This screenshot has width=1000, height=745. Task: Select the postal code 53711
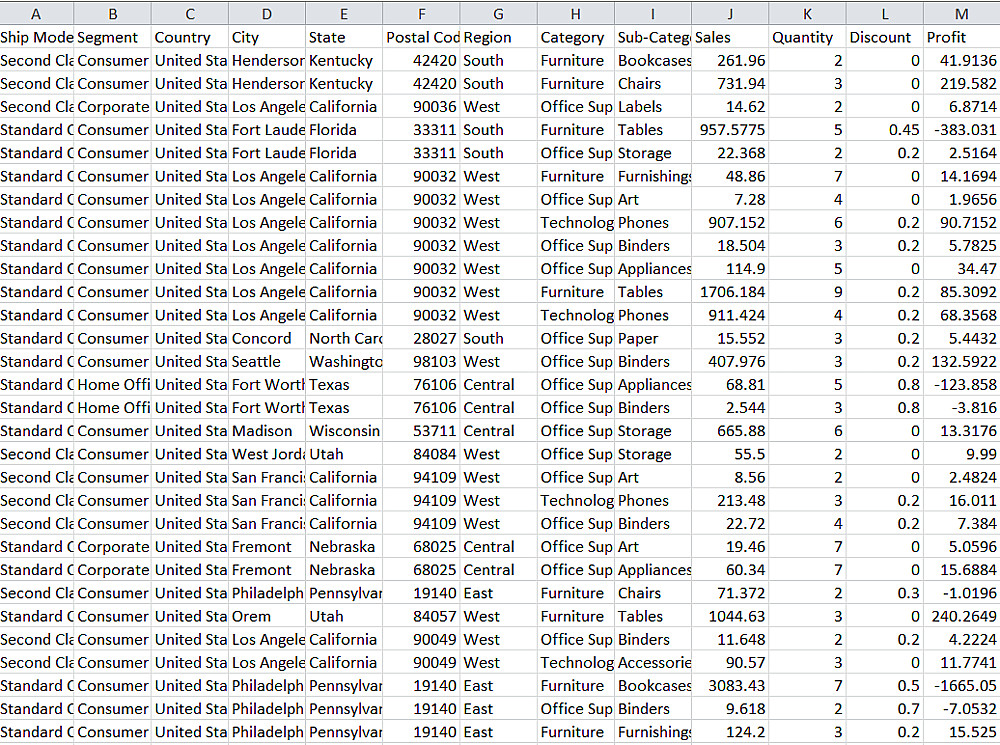point(422,431)
